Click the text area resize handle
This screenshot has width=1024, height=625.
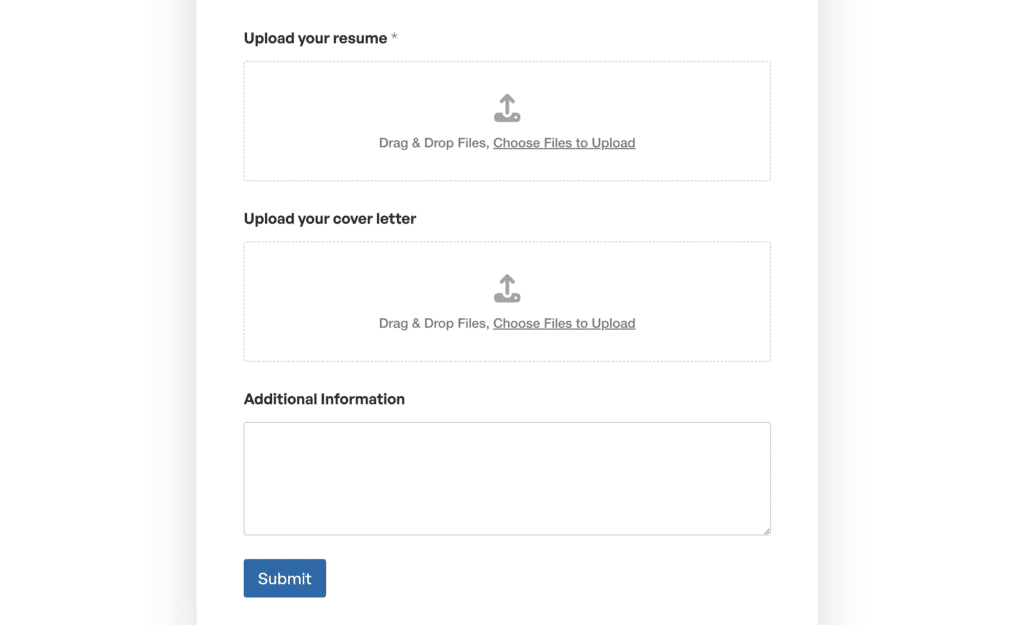pyautogui.click(x=766, y=530)
